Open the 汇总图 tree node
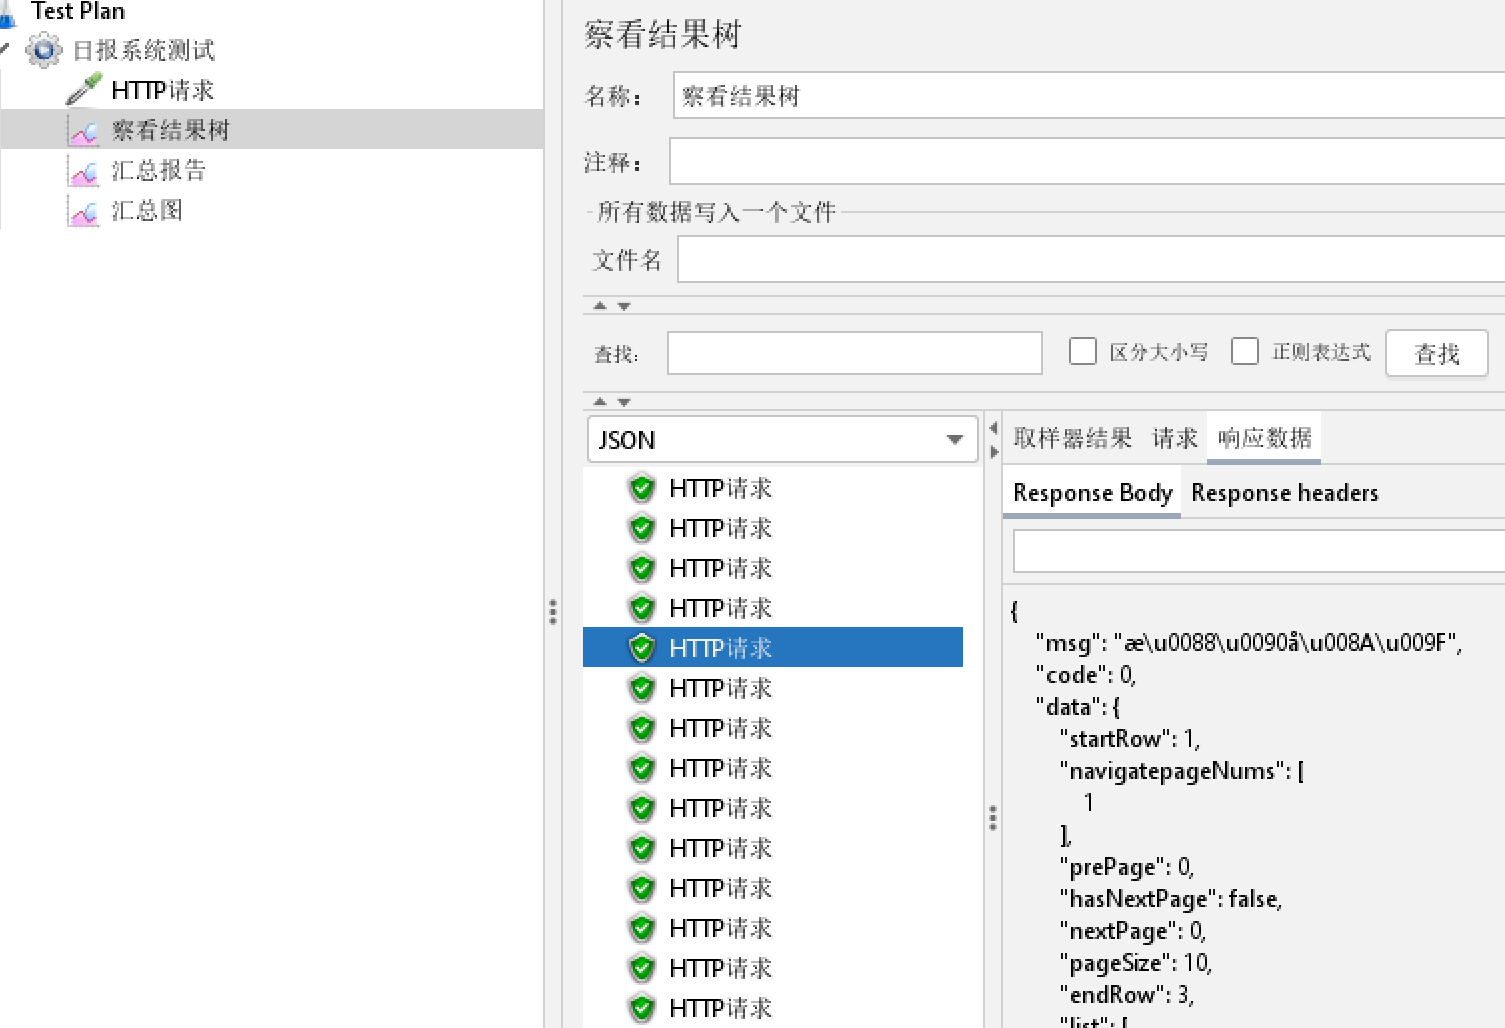The image size is (1505, 1028). [x=147, y=210]
